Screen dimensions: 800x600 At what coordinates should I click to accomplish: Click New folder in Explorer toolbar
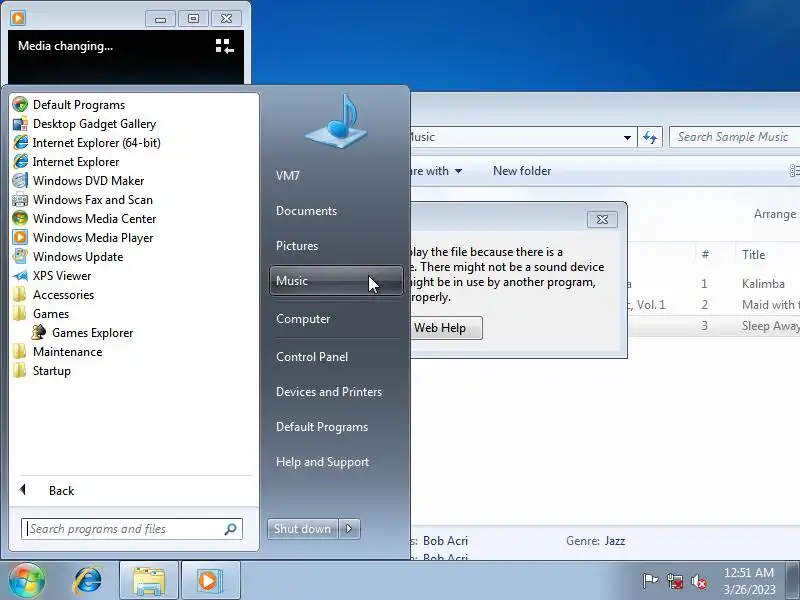pos(522,171)
